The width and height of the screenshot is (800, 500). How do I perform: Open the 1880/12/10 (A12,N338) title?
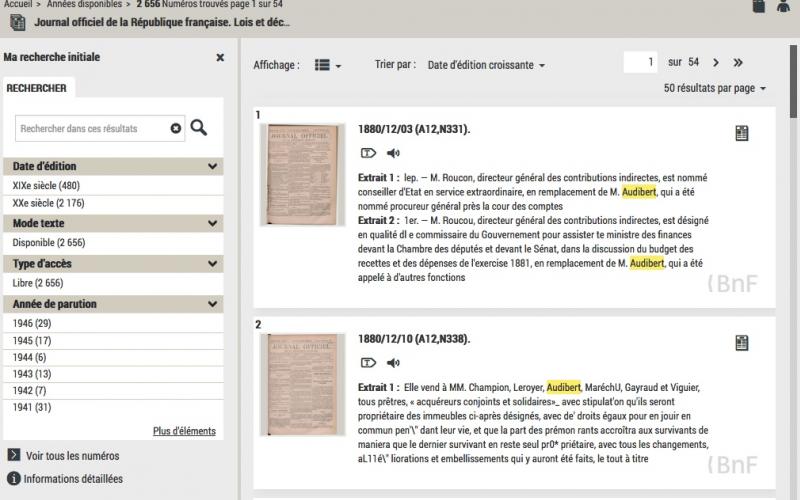click(x=414, y=339)
